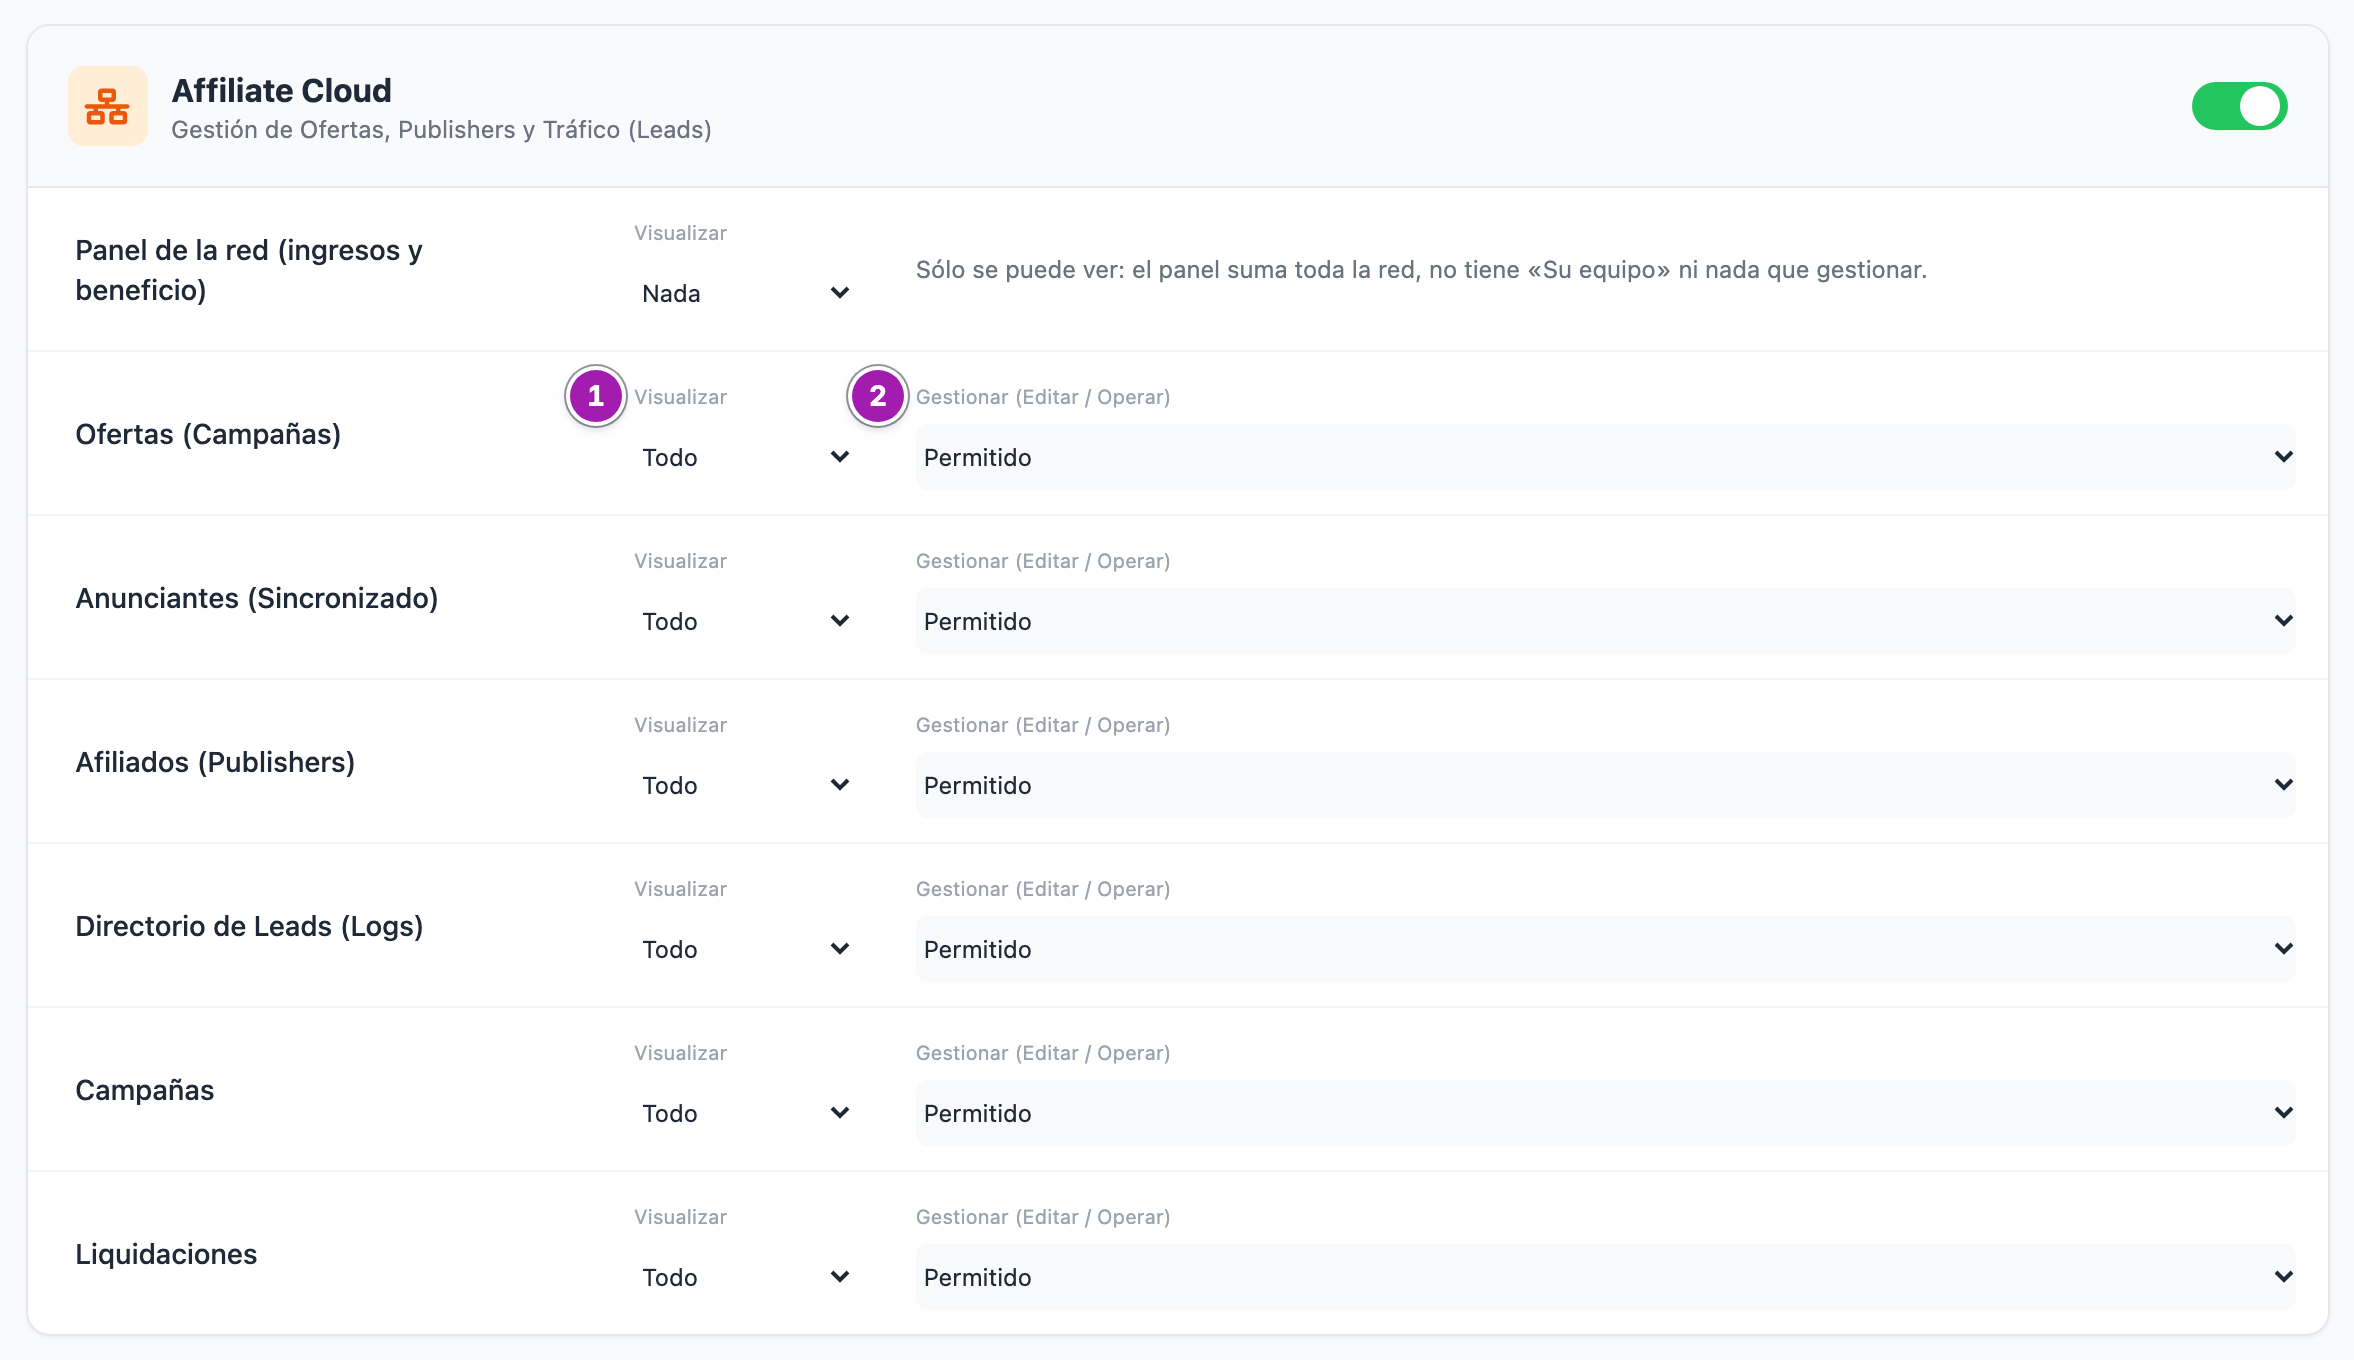
Task: Open Visualizar dropdown for Panel de la red
Action: [x=745, y=293]
